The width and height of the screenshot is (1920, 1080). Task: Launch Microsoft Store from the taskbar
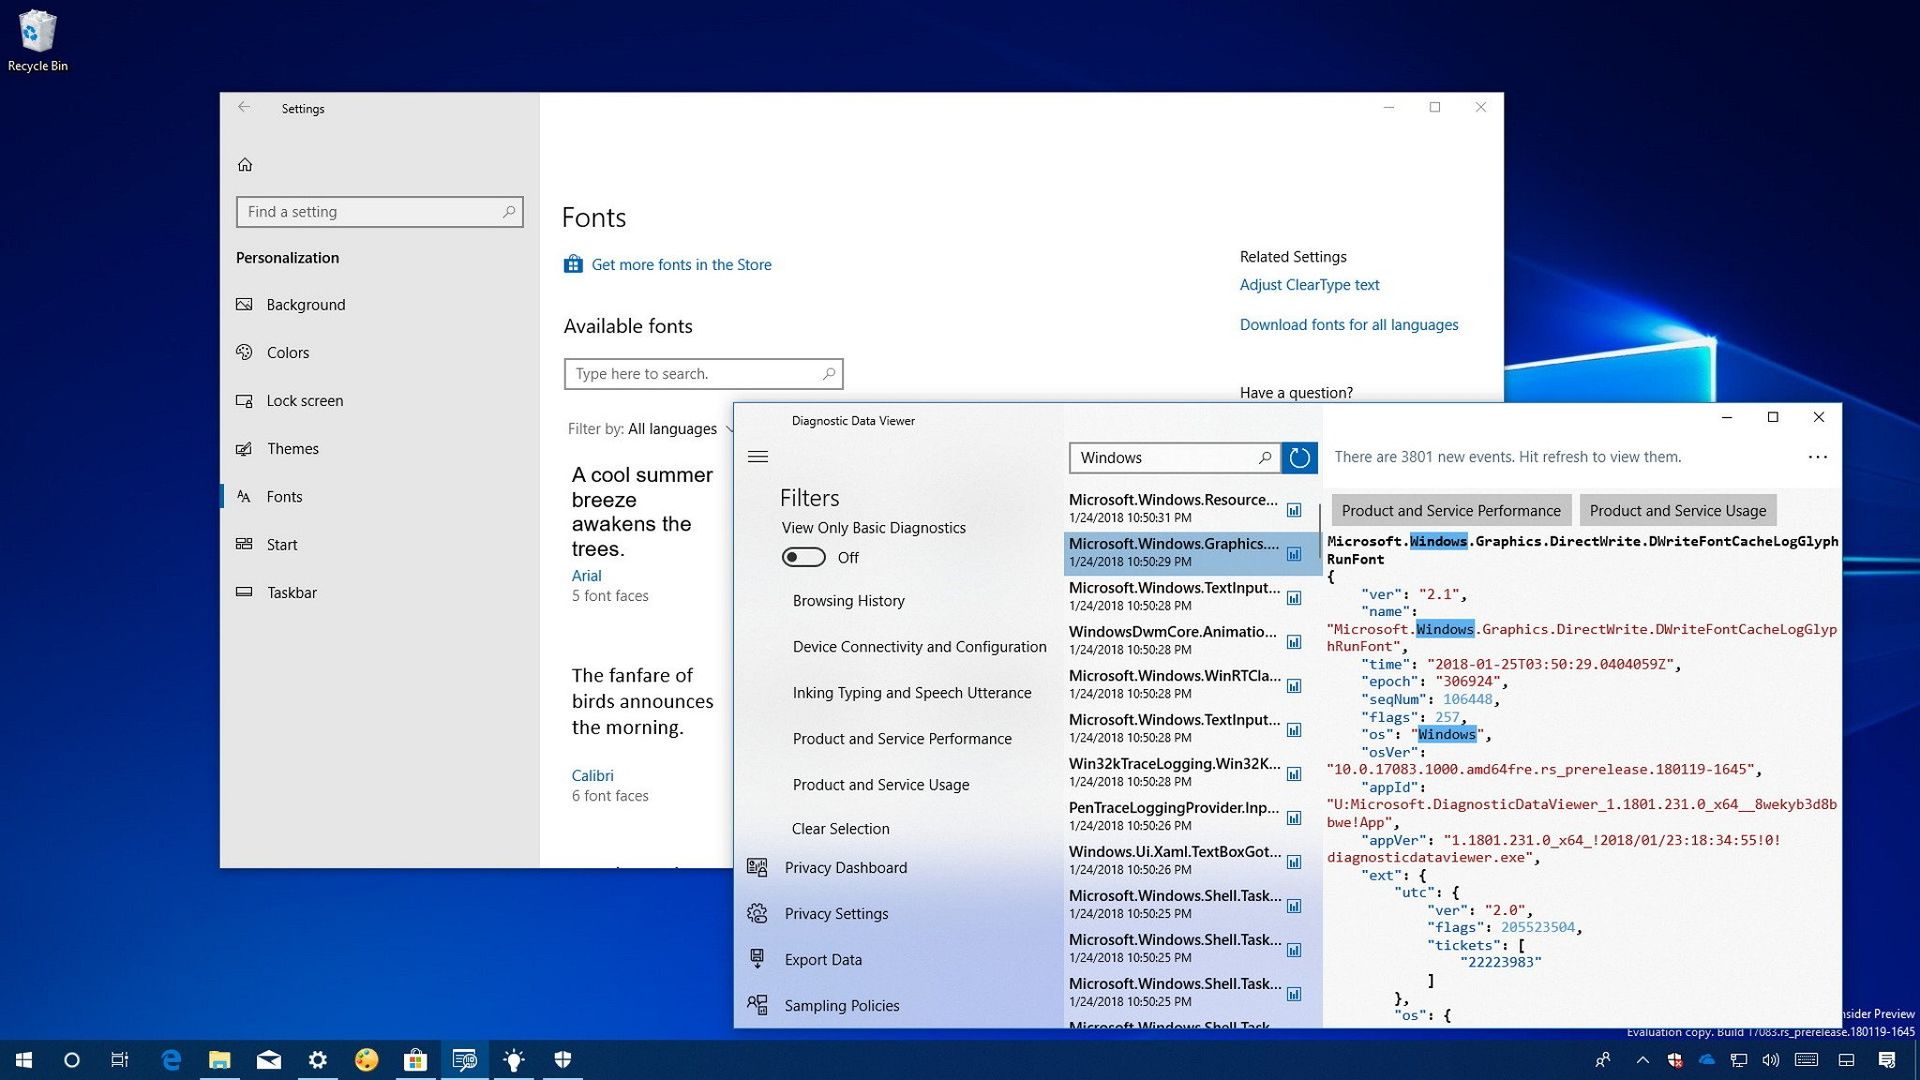point(417,1059)
